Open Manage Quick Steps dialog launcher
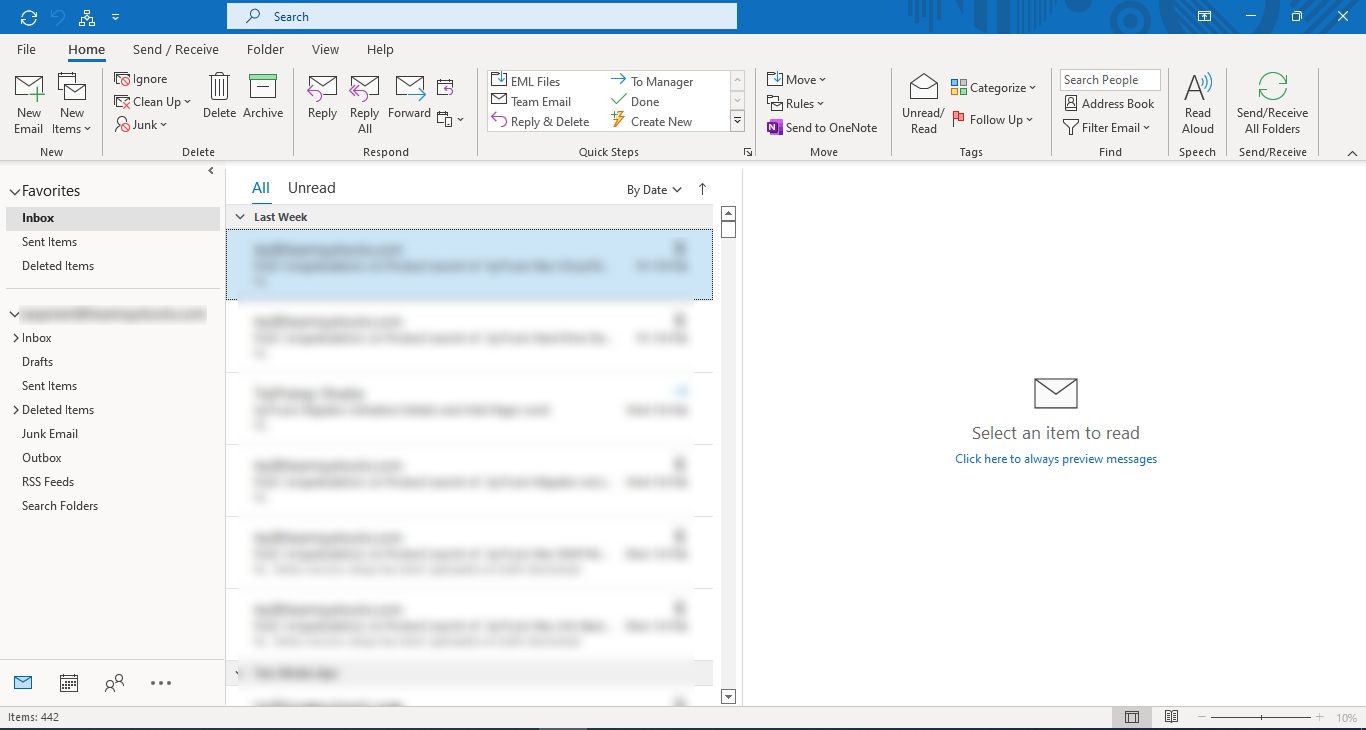Screen dimensions: 1366x730 point(747,152)
